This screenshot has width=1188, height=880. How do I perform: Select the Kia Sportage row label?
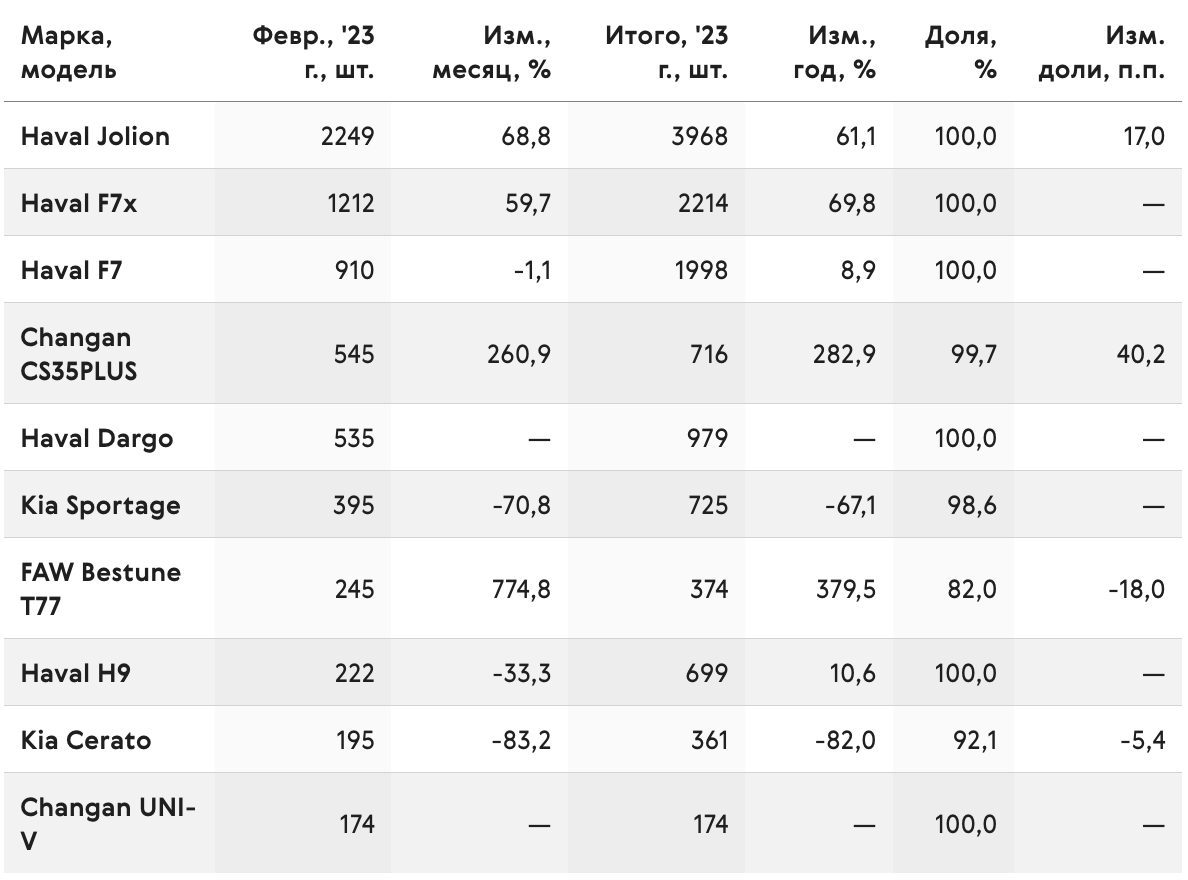coord(101,506)
